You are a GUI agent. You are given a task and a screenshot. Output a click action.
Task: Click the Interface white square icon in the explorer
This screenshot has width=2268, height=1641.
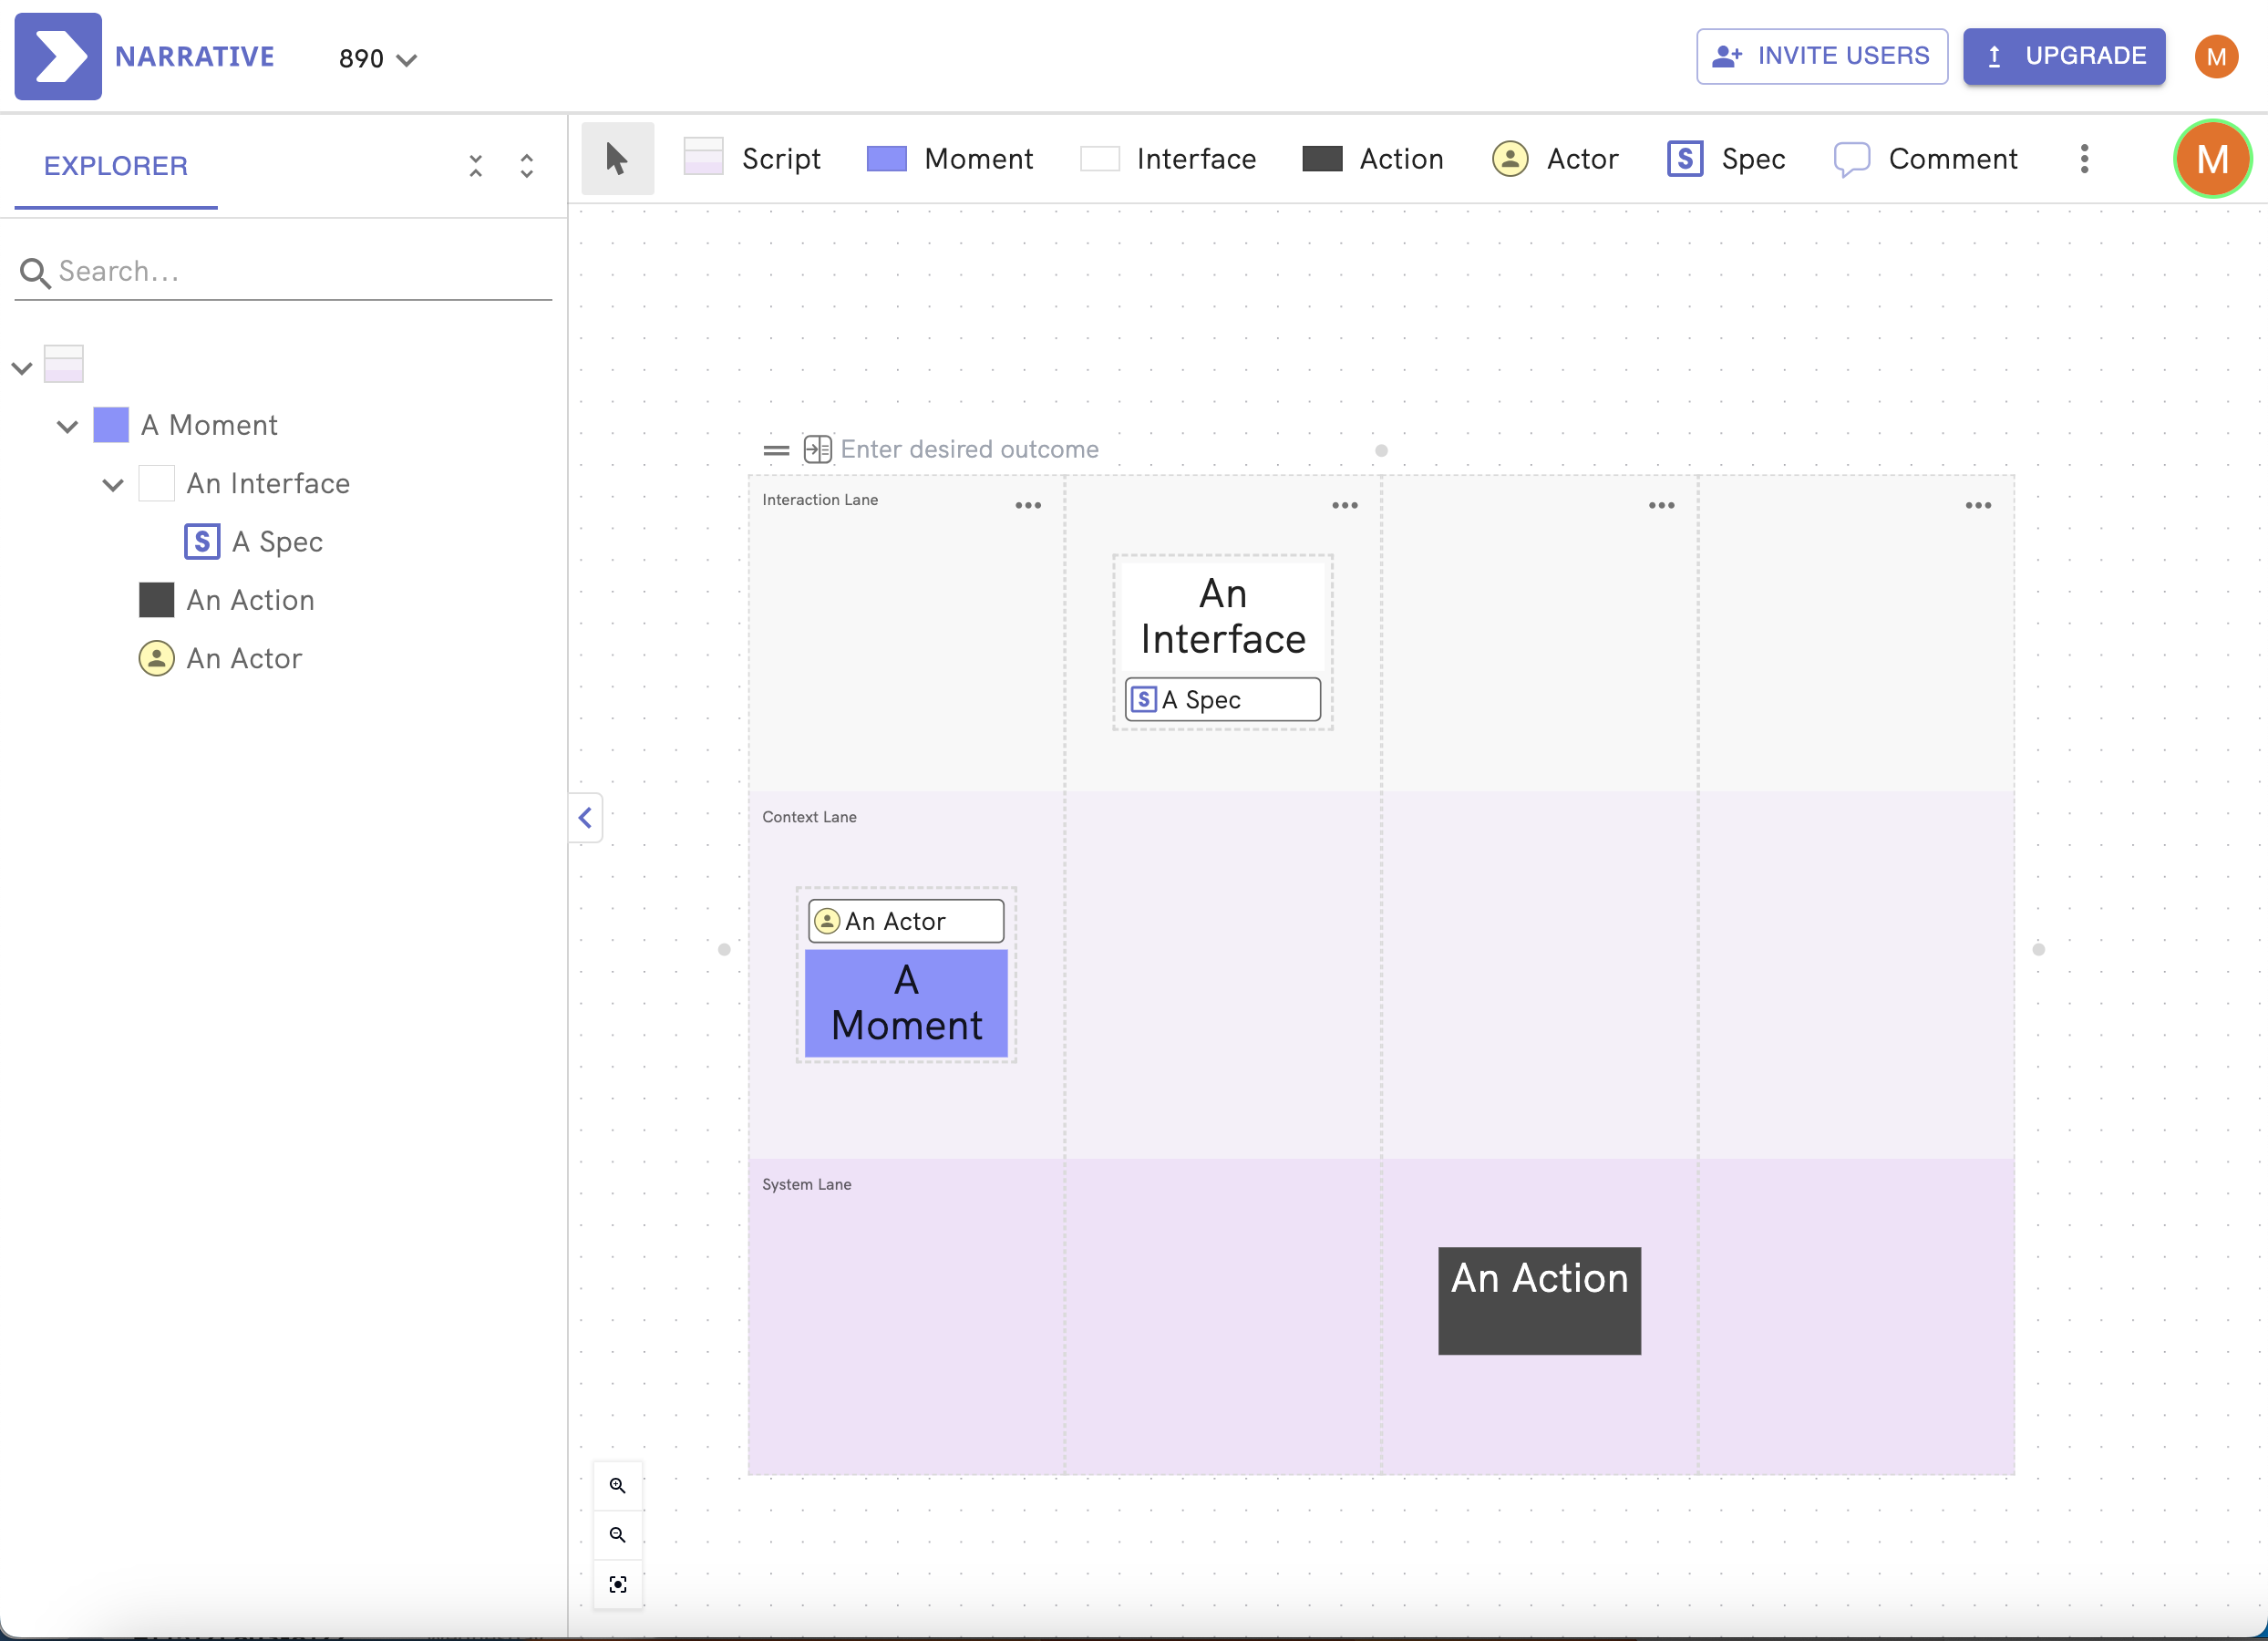point(157,483)
